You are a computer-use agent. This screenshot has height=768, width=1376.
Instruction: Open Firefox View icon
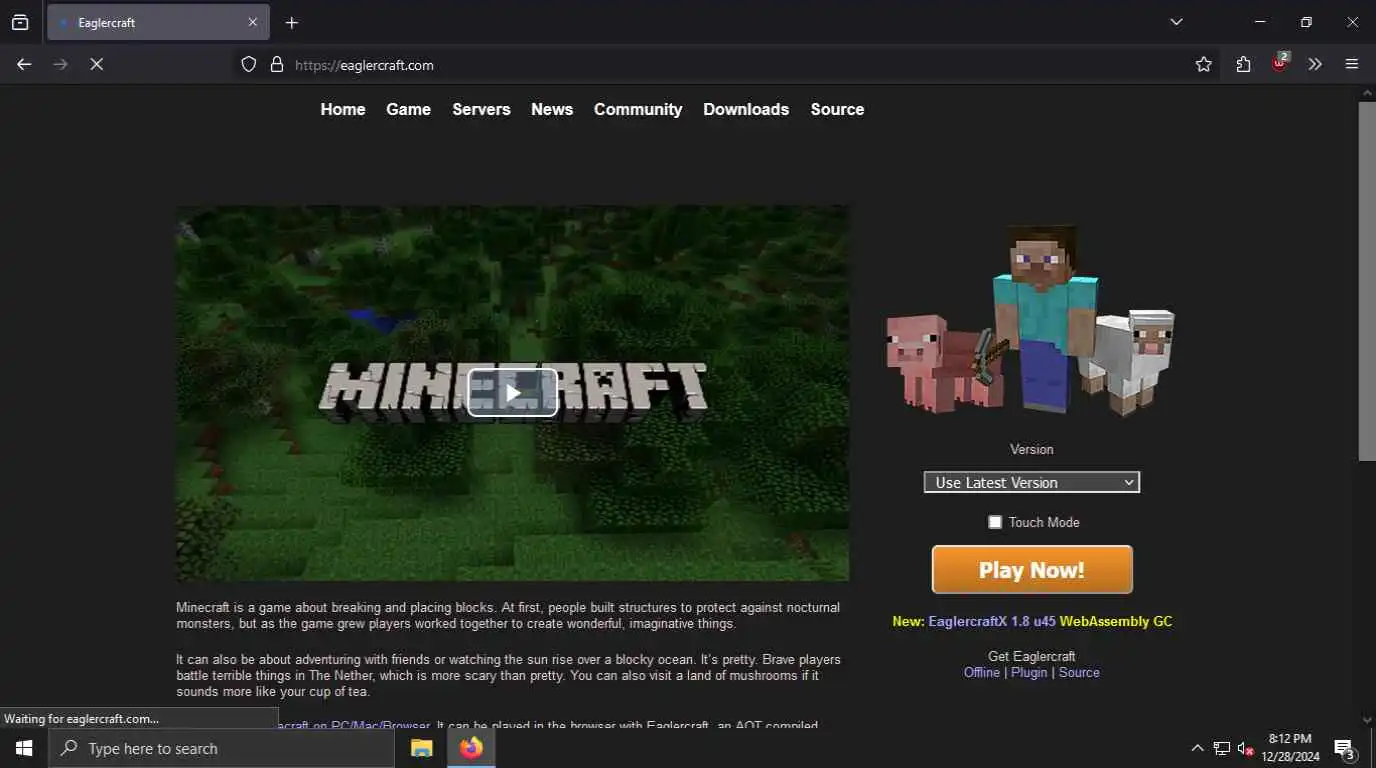(20, 22)
